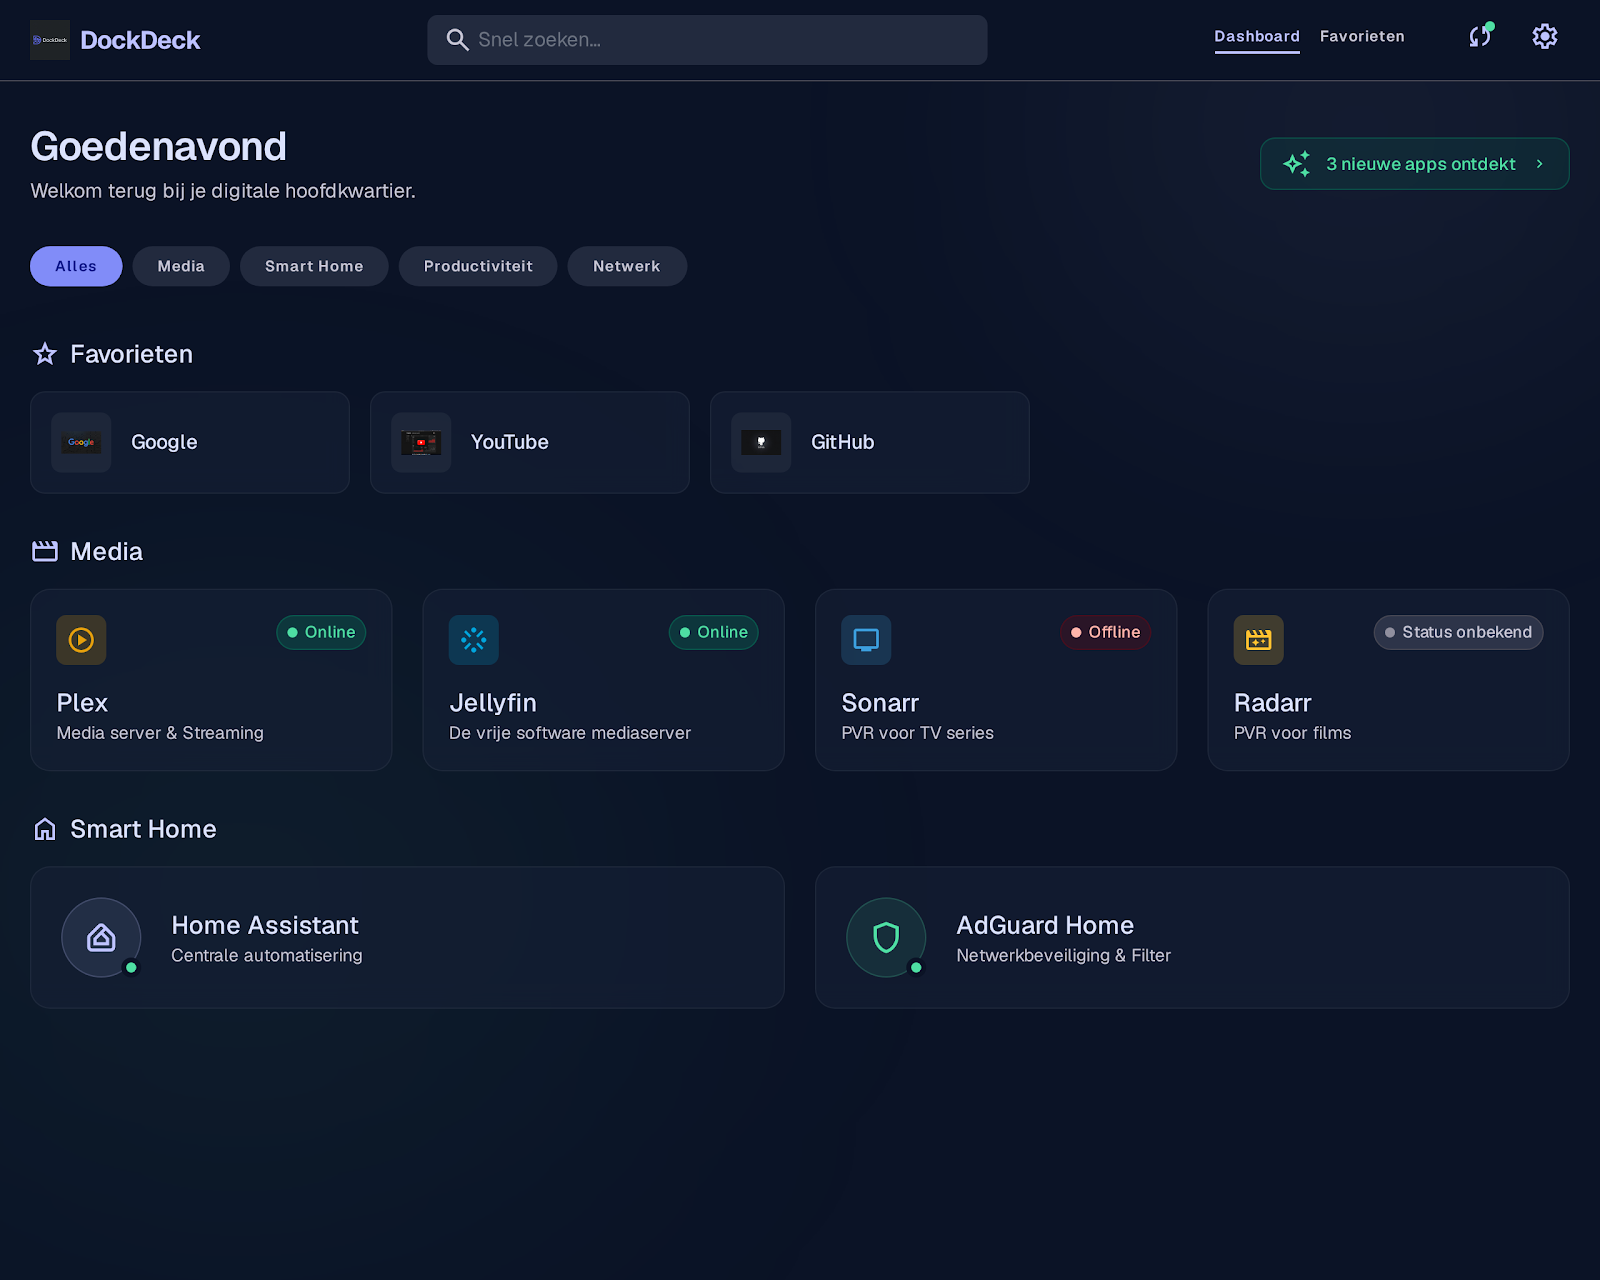Click the Snel zoeken search field
The image size is (1600, 1280).
(707, 40)
